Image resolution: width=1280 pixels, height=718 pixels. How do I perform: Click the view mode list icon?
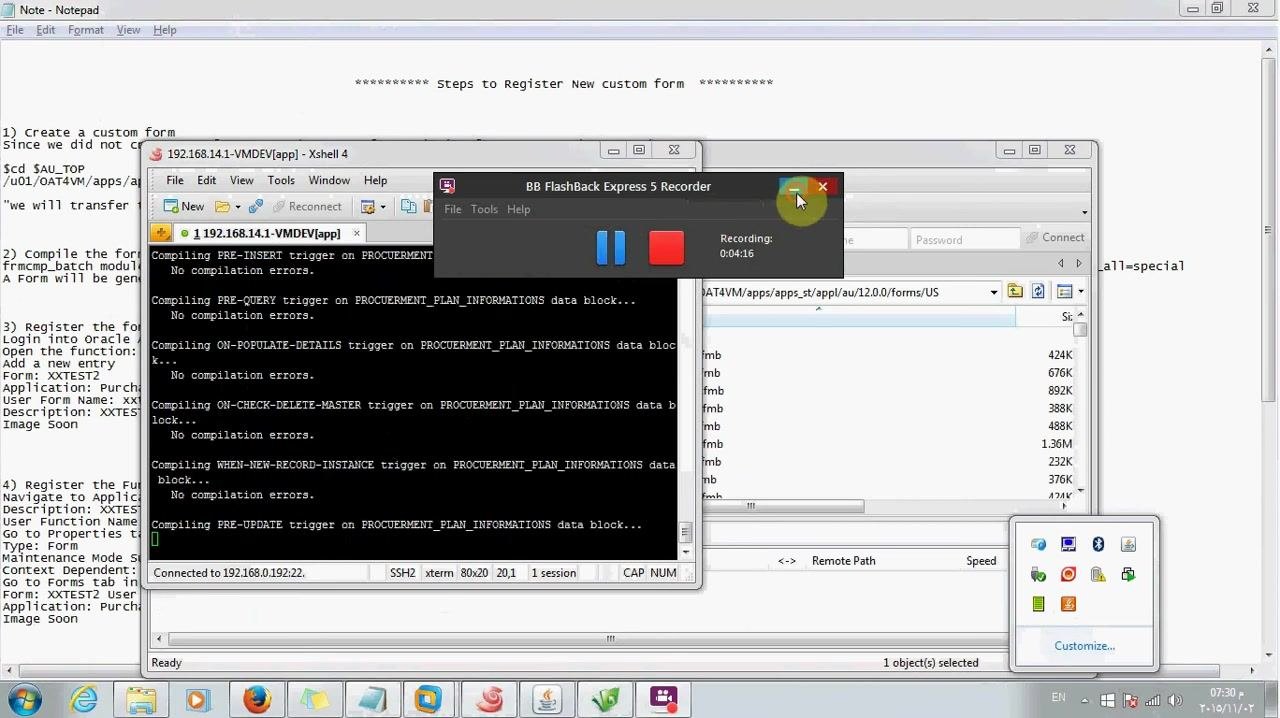(1064, 291)
